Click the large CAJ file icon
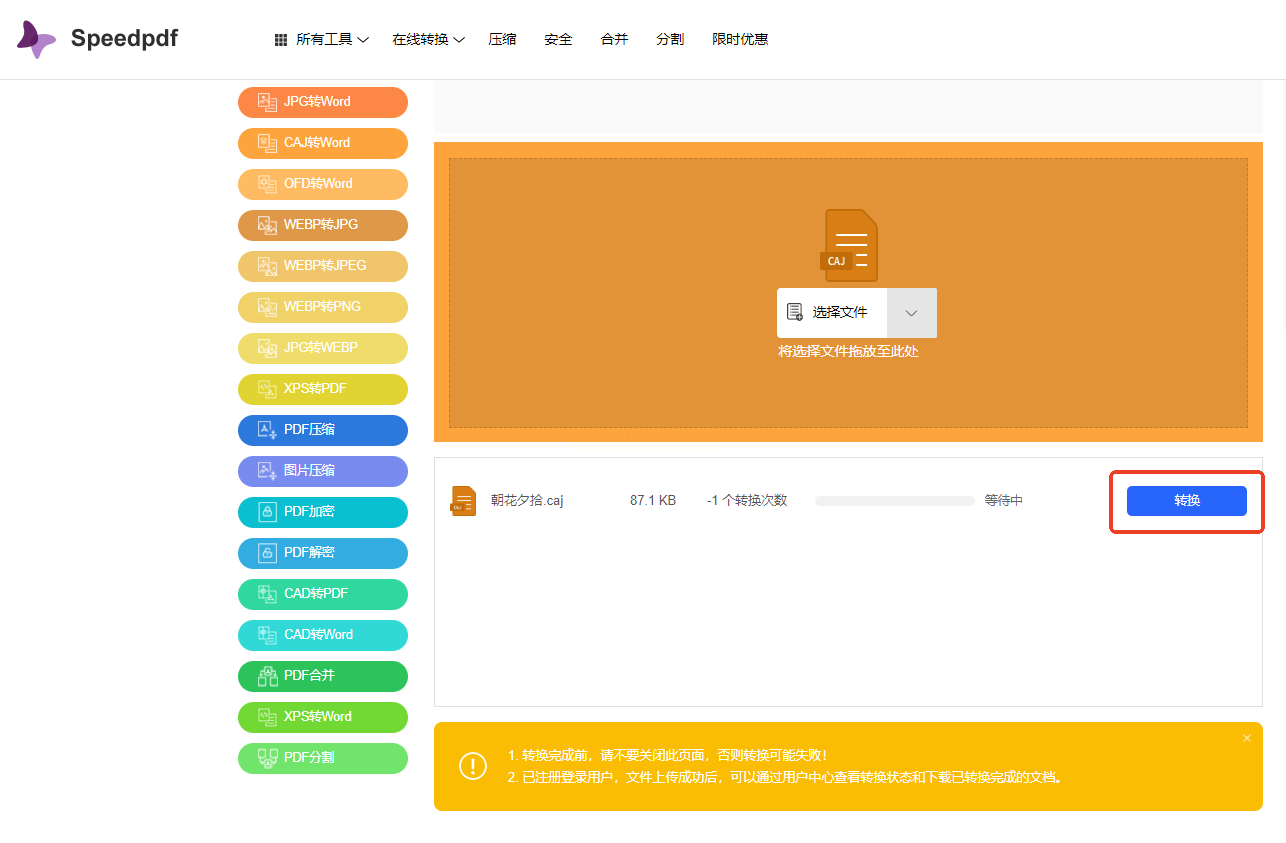Screen dimensions: 1286x843 [x=849, y=245]
